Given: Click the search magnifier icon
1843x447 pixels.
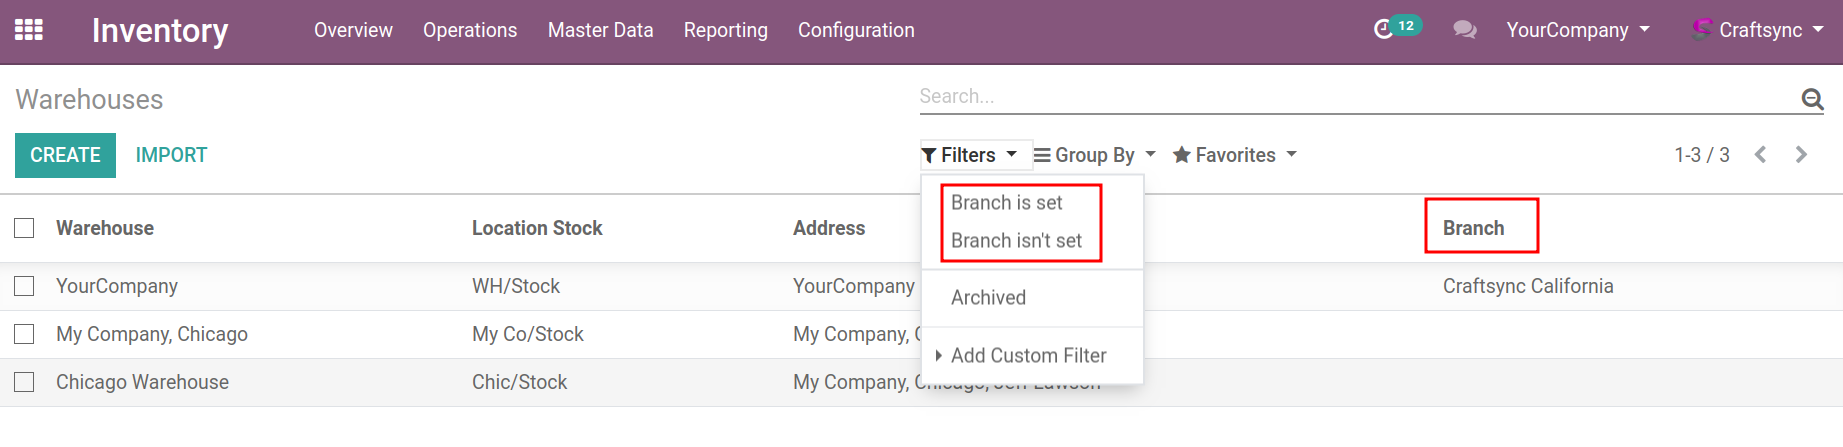Looking at the screenshot, I should pyautogui.click(x=1812, y=98).
